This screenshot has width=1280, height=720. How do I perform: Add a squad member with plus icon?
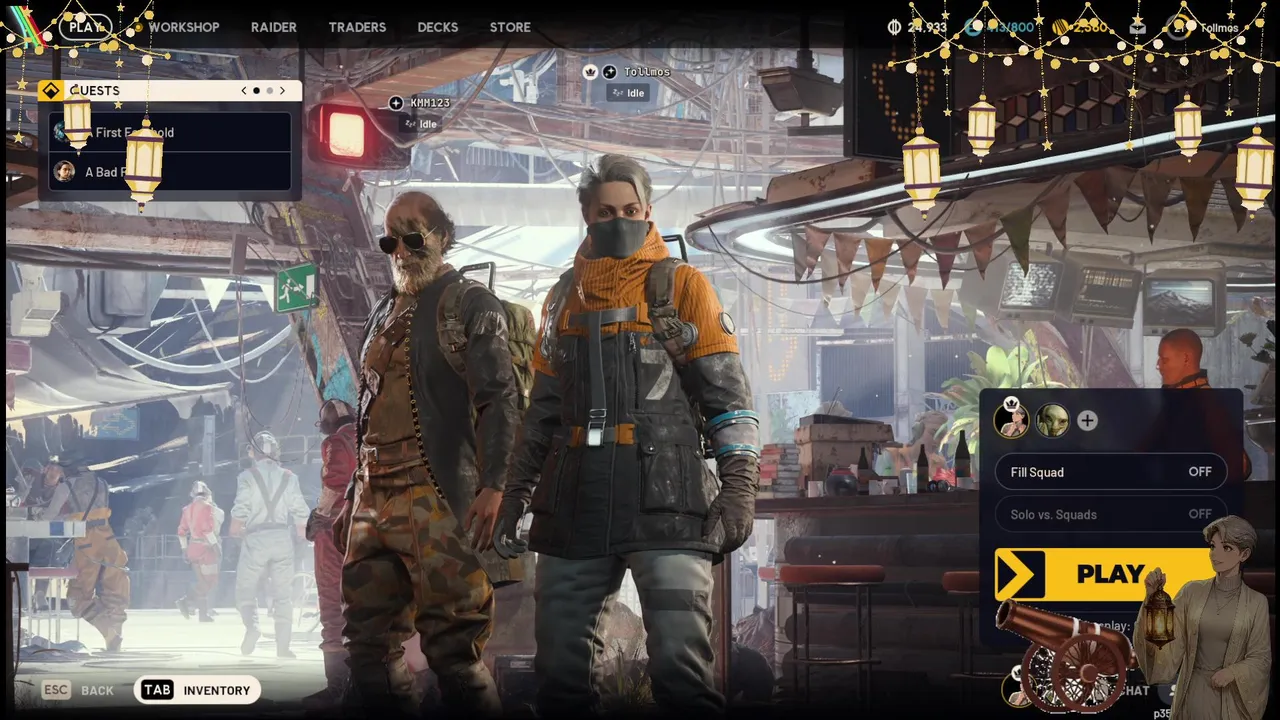point(1087,421)
